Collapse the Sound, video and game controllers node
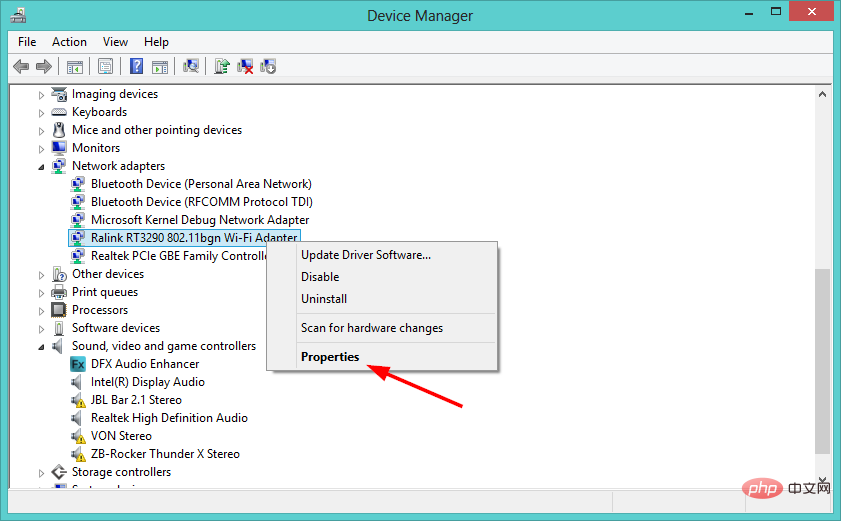841x521 pixels. (41, 348)
